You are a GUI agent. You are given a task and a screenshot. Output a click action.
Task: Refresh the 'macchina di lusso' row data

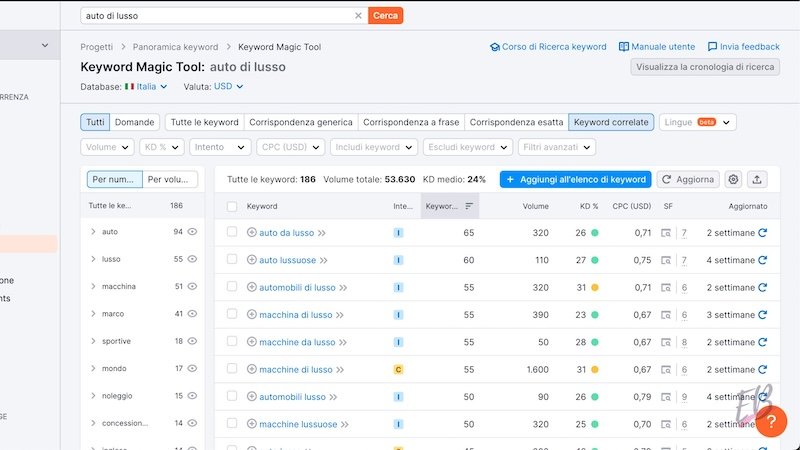[763, 315]
